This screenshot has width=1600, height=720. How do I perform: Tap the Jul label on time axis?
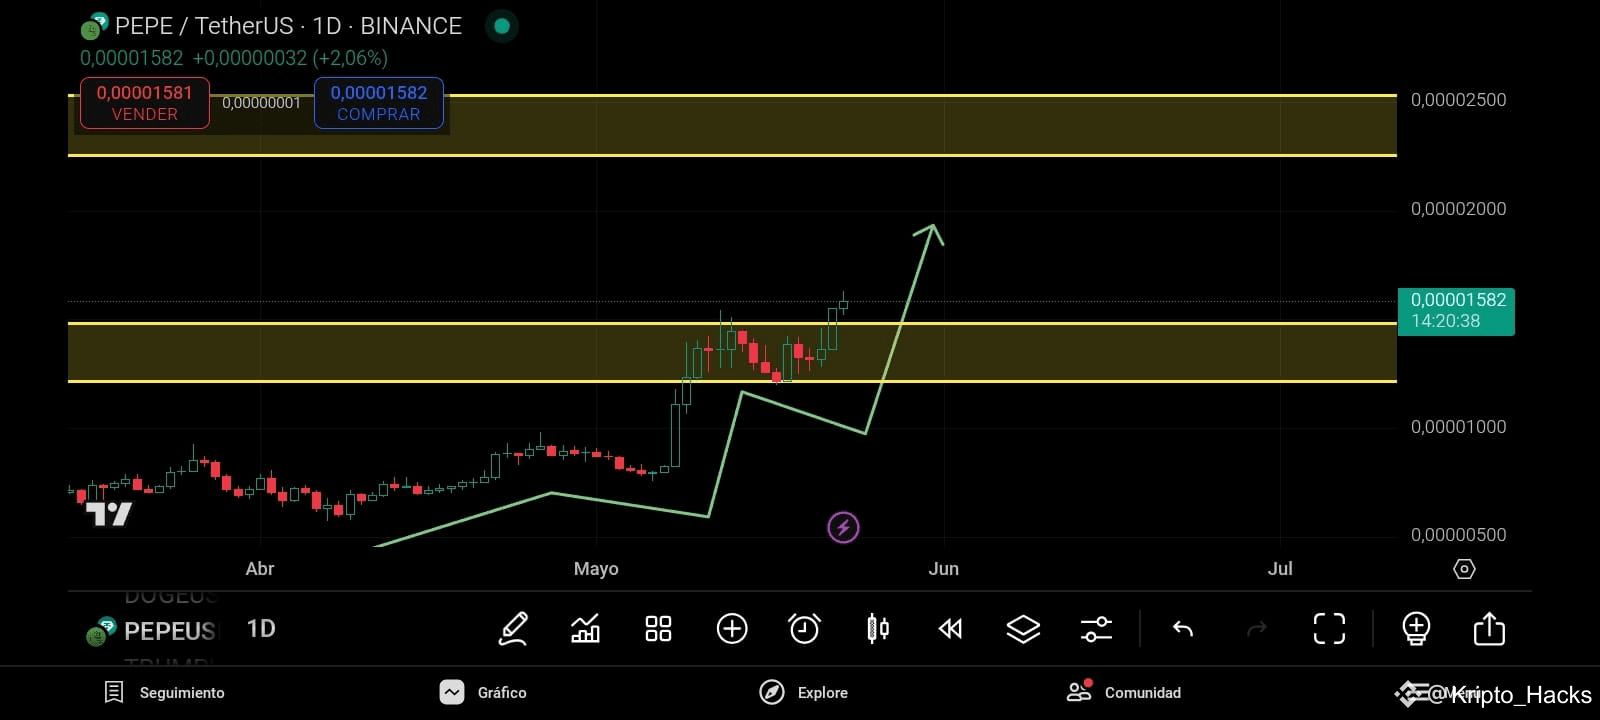(1280, 569)
